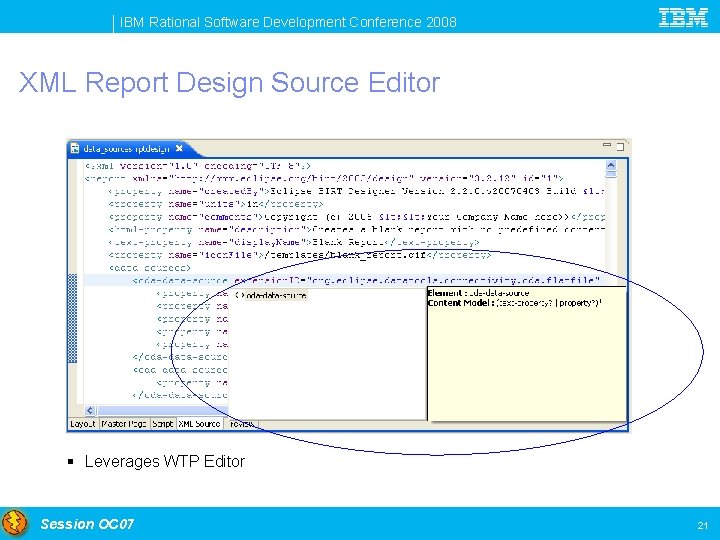This screenshot has width=720, height=540.
Task: Click the IBM logo in slide header
Action: click(x=683, y=17)
